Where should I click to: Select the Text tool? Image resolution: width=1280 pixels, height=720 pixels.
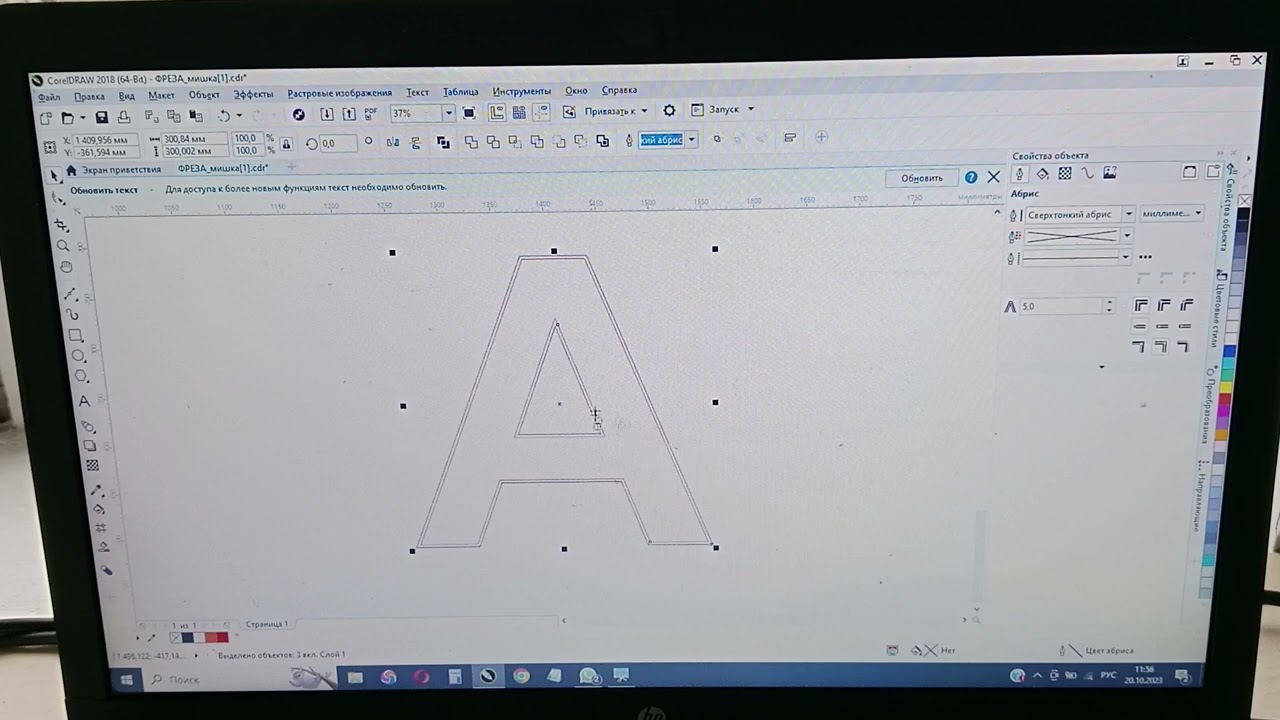tap(84, 401)
